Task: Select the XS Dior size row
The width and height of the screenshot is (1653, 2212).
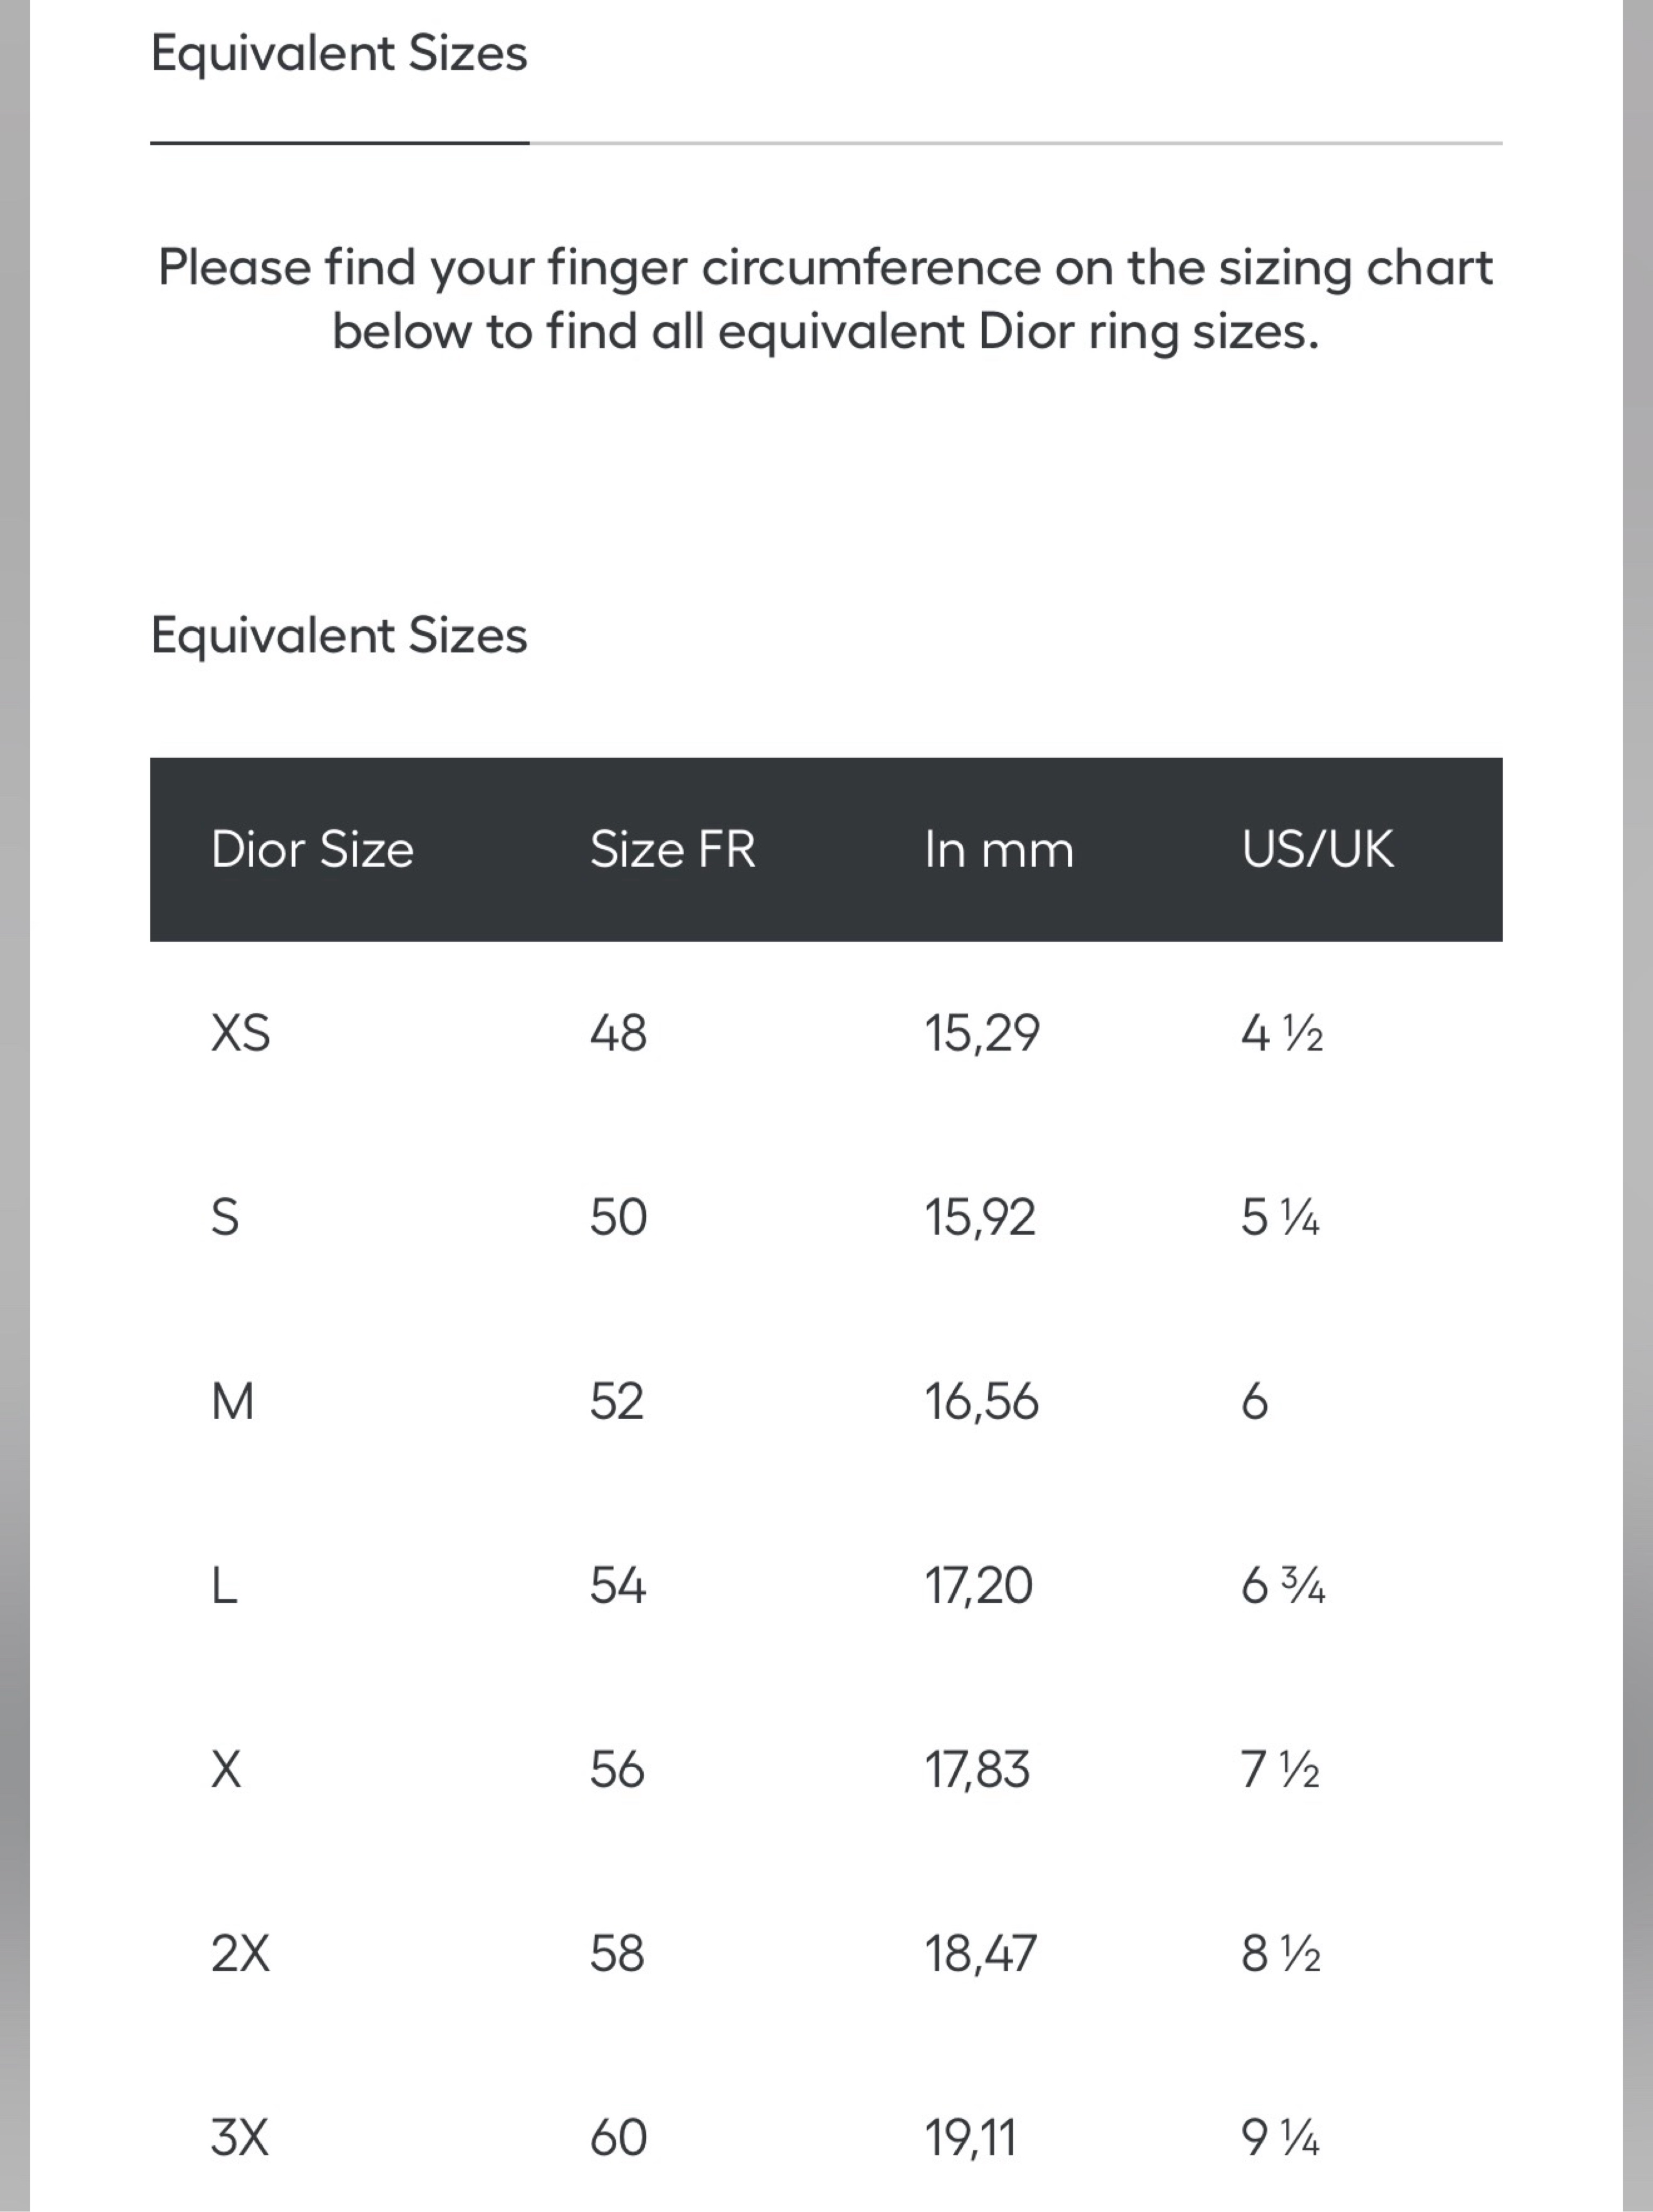Action: (x=826, y=1033)
